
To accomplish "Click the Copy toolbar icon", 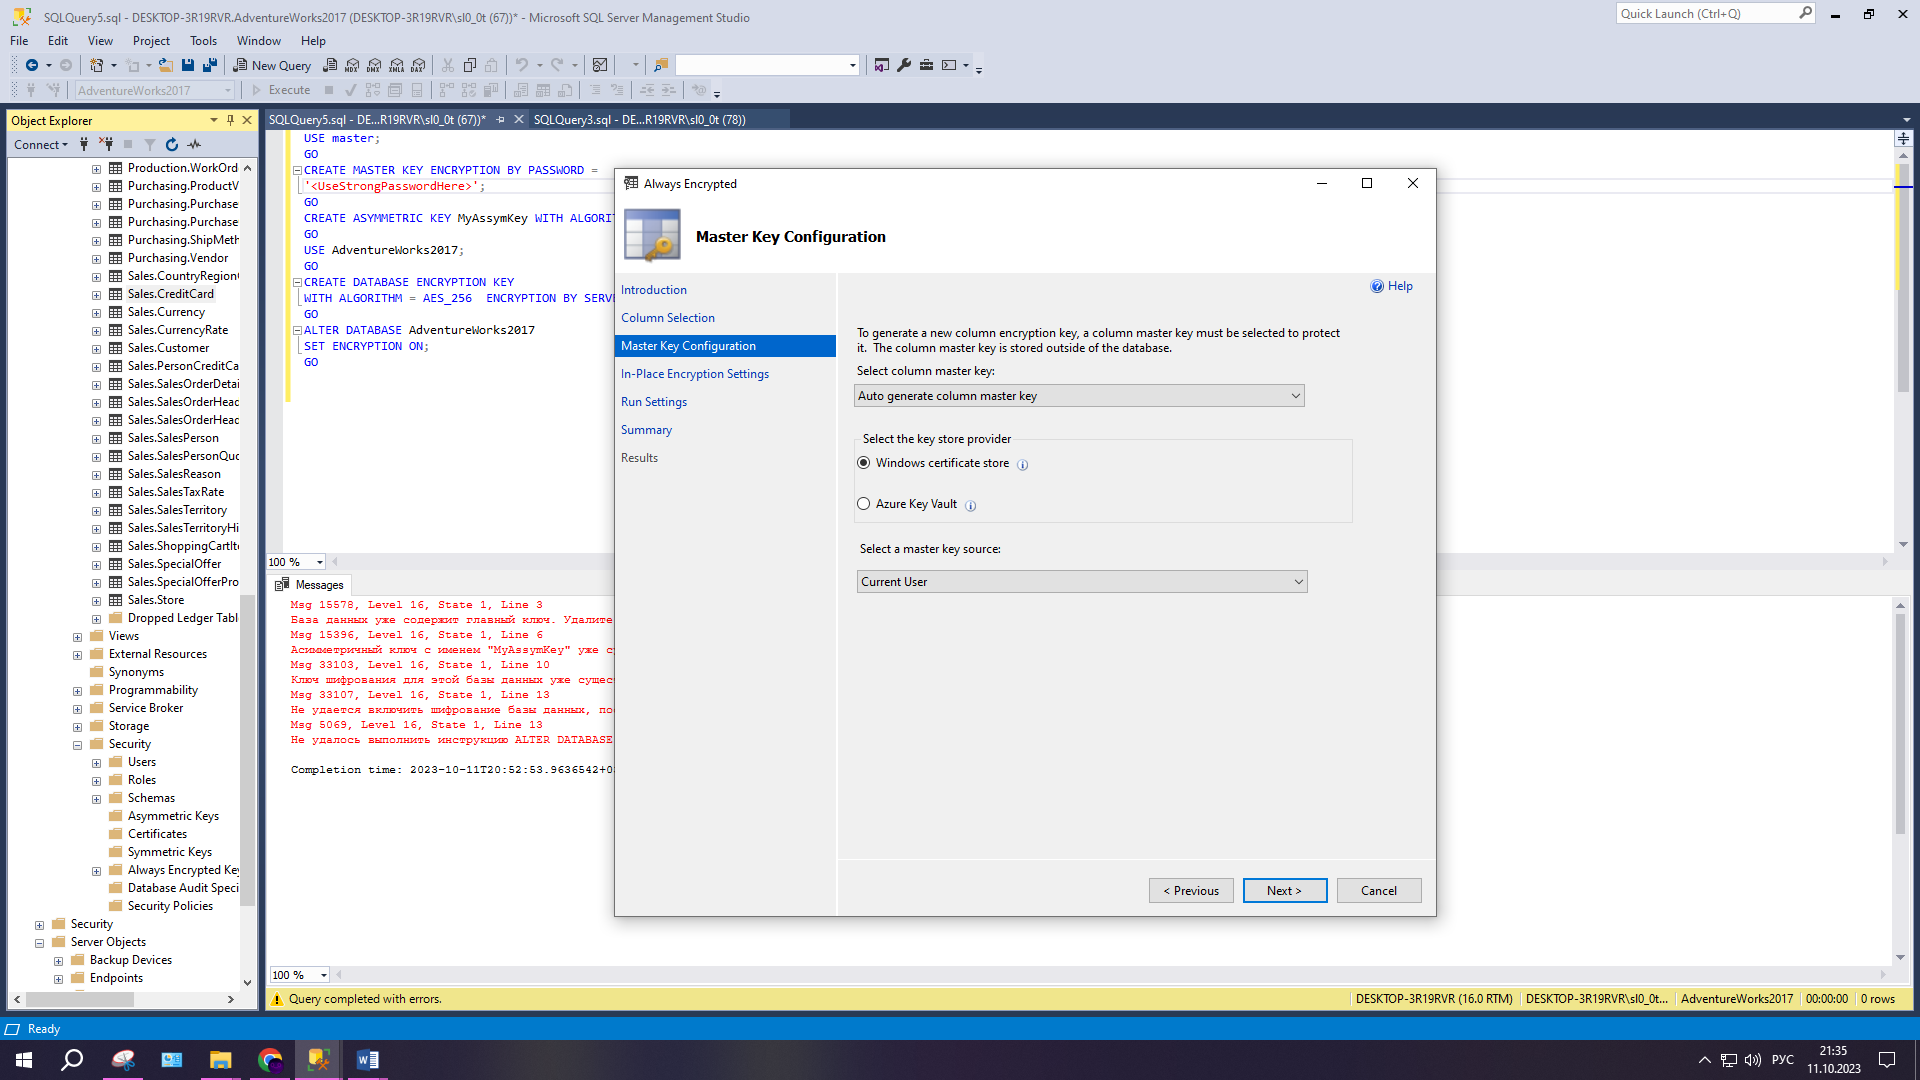I will 470,65.
